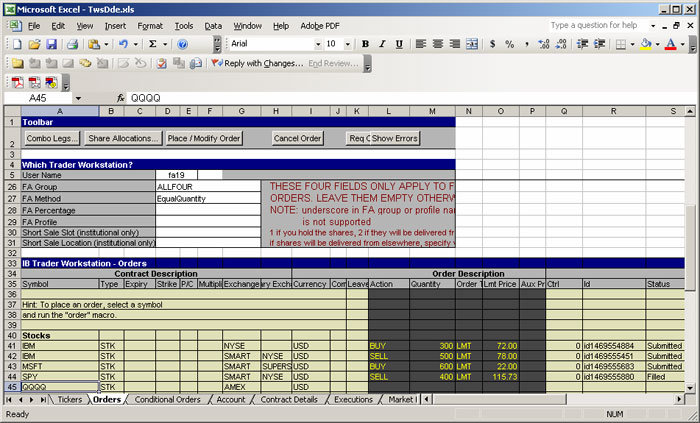This screenshot has height=423, width=700.
Task: Click Place / Modify Order button
Action: 204,138
